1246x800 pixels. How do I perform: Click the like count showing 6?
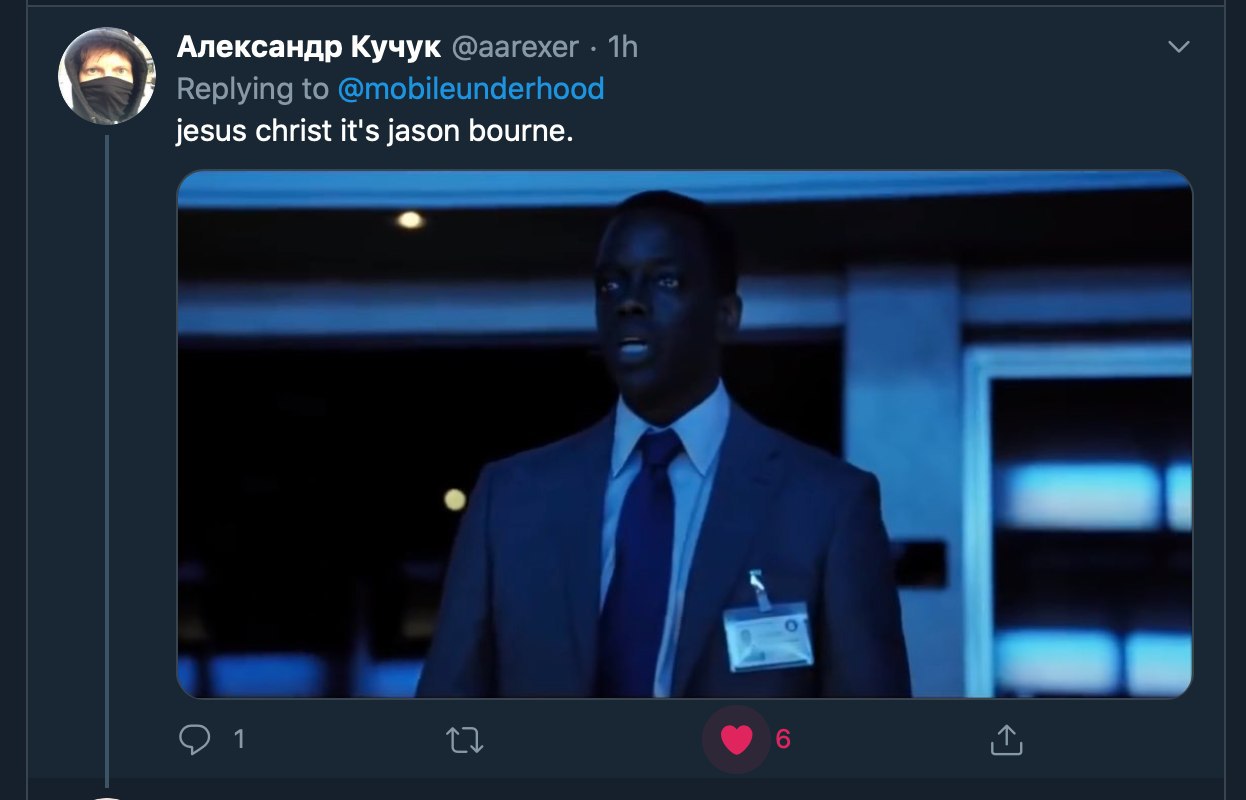point(783,740)
